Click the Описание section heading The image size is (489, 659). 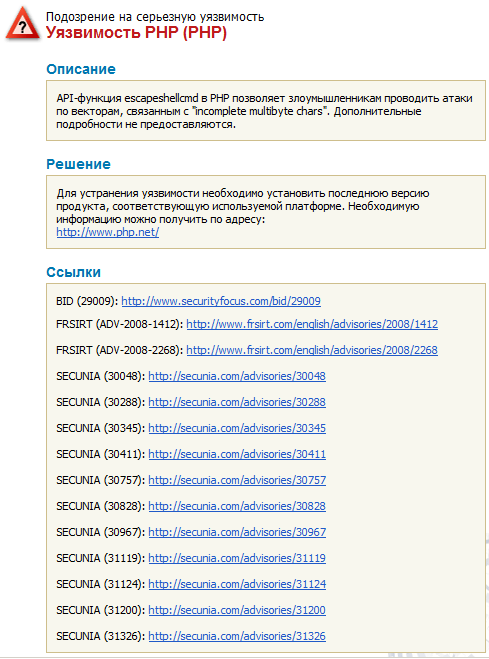click(x=81, y=69)
